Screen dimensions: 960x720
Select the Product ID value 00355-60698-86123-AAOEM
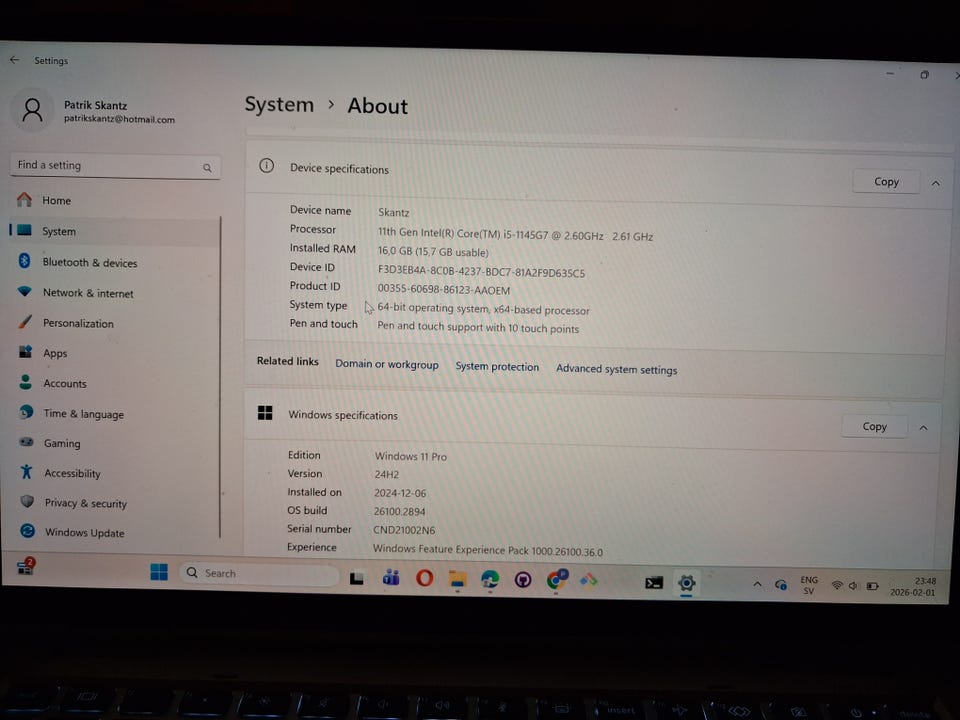(x=444, y=289)
